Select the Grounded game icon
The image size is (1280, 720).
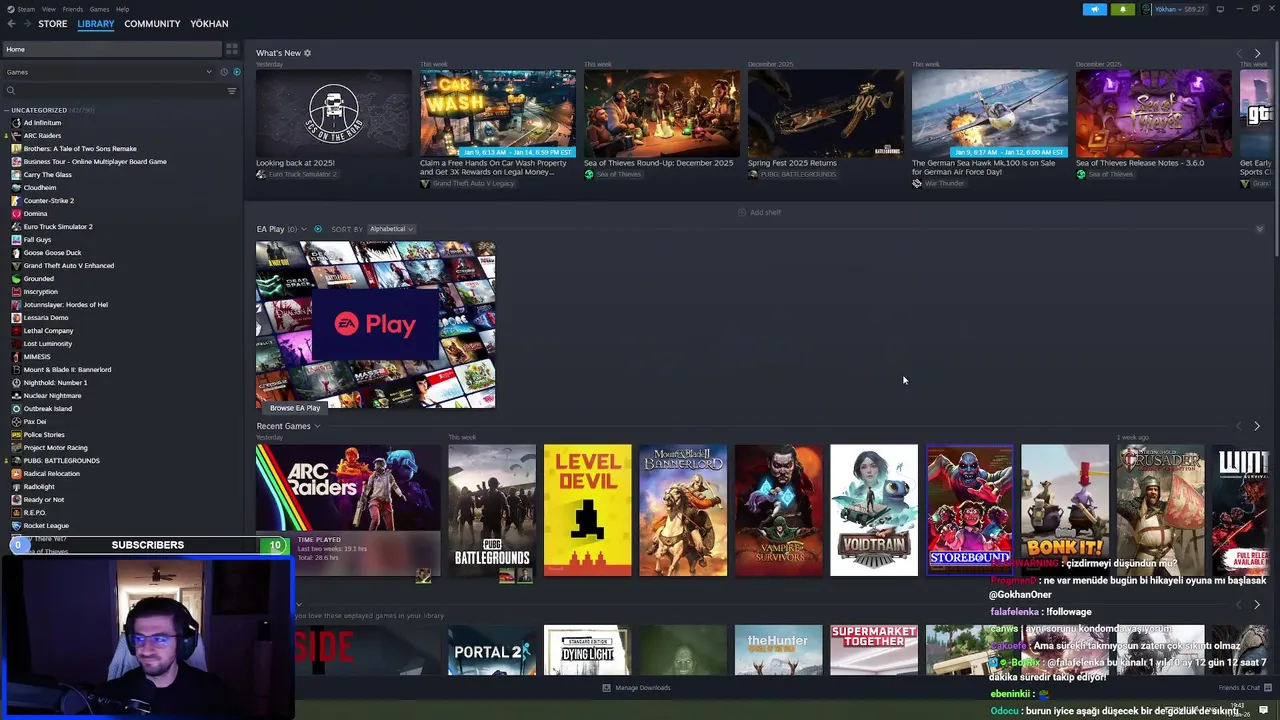[16, 279]
